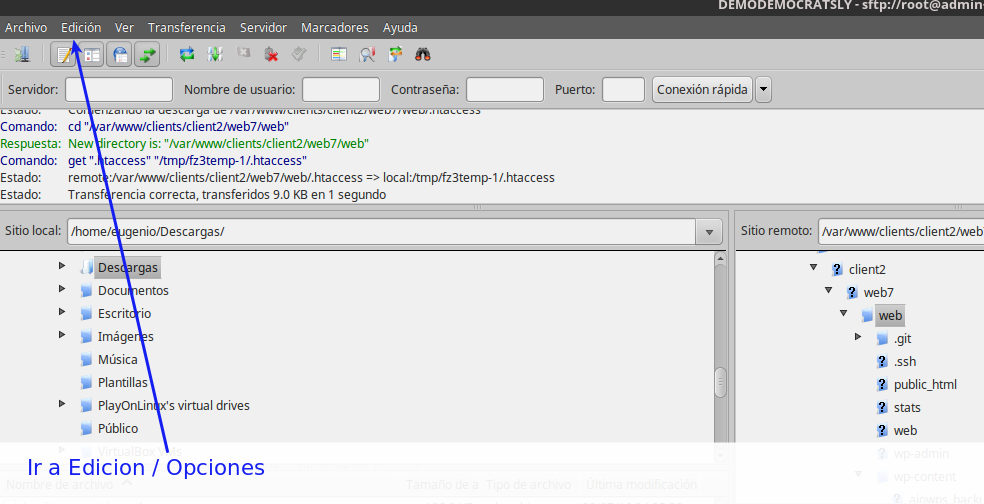This screenshot has width=984, height=504.
Task: Toggle synchronized browsing icon
Action: coord(395,55)
